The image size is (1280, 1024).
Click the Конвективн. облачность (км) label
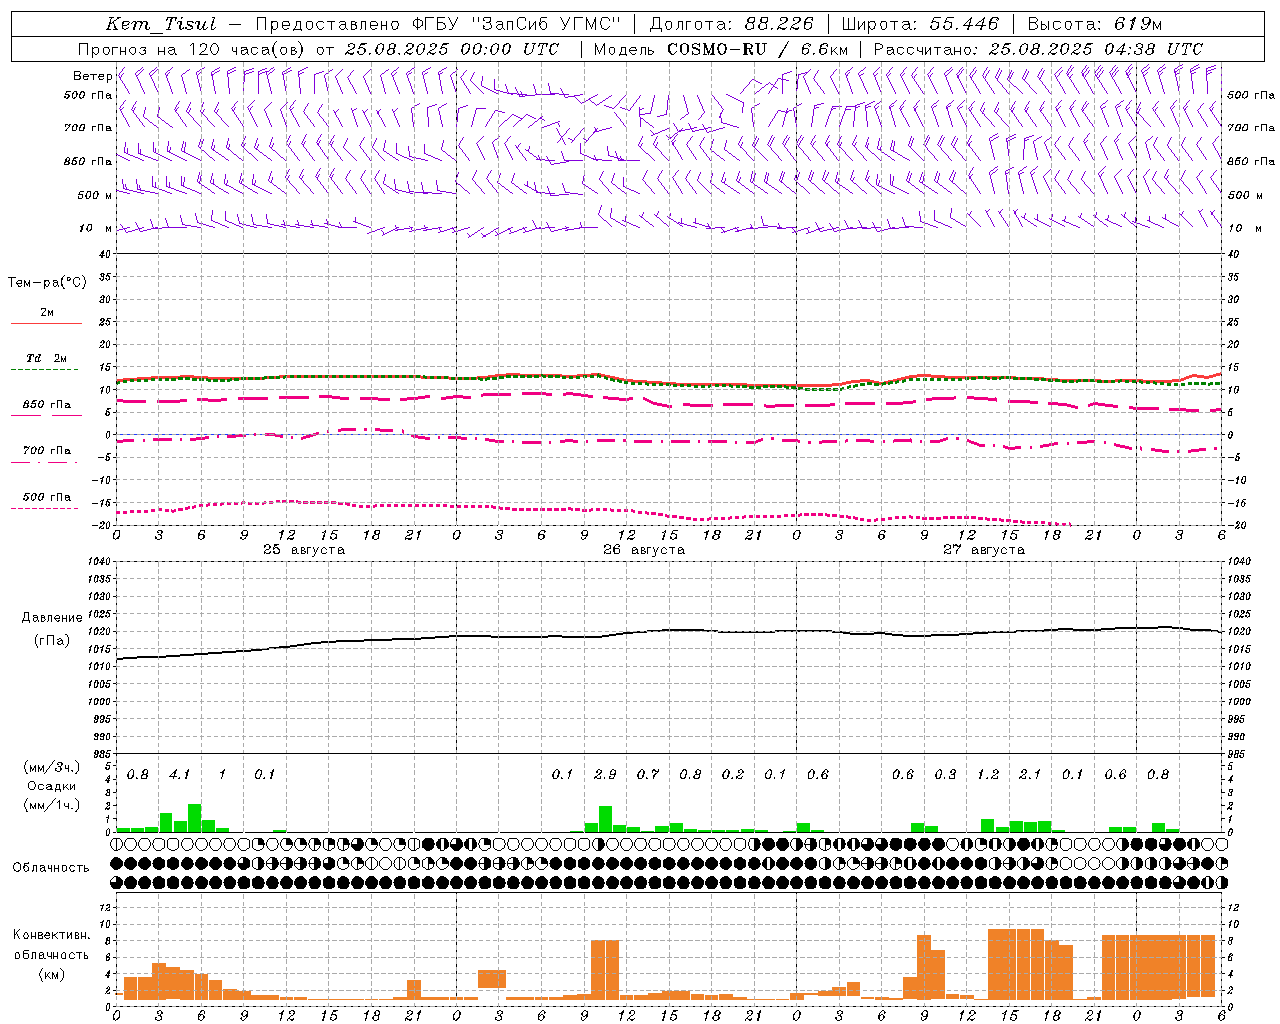51,954
